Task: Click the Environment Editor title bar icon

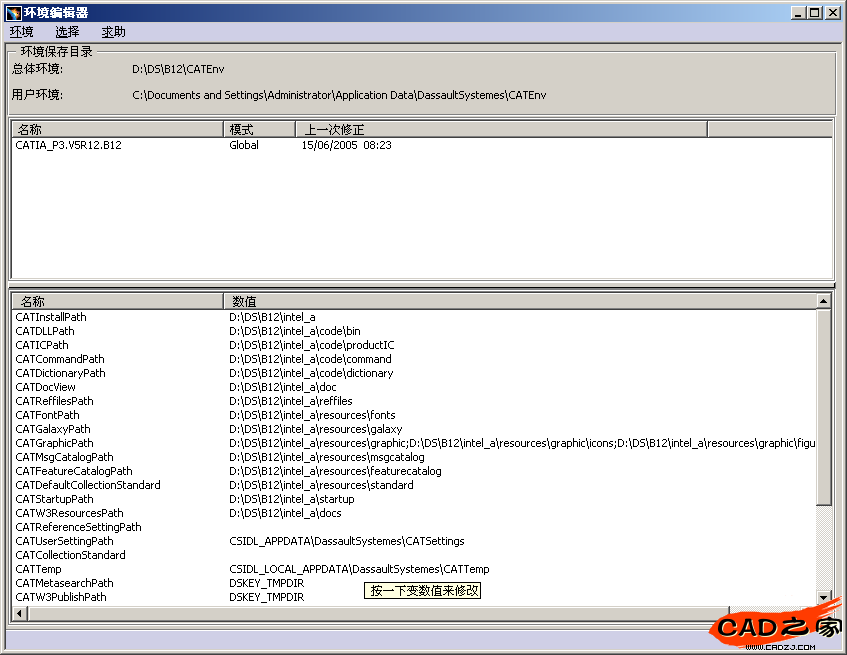Action: [13, 12]
